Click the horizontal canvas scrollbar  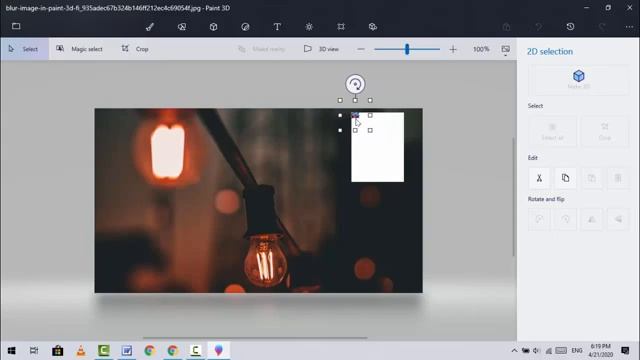point(255,338)
